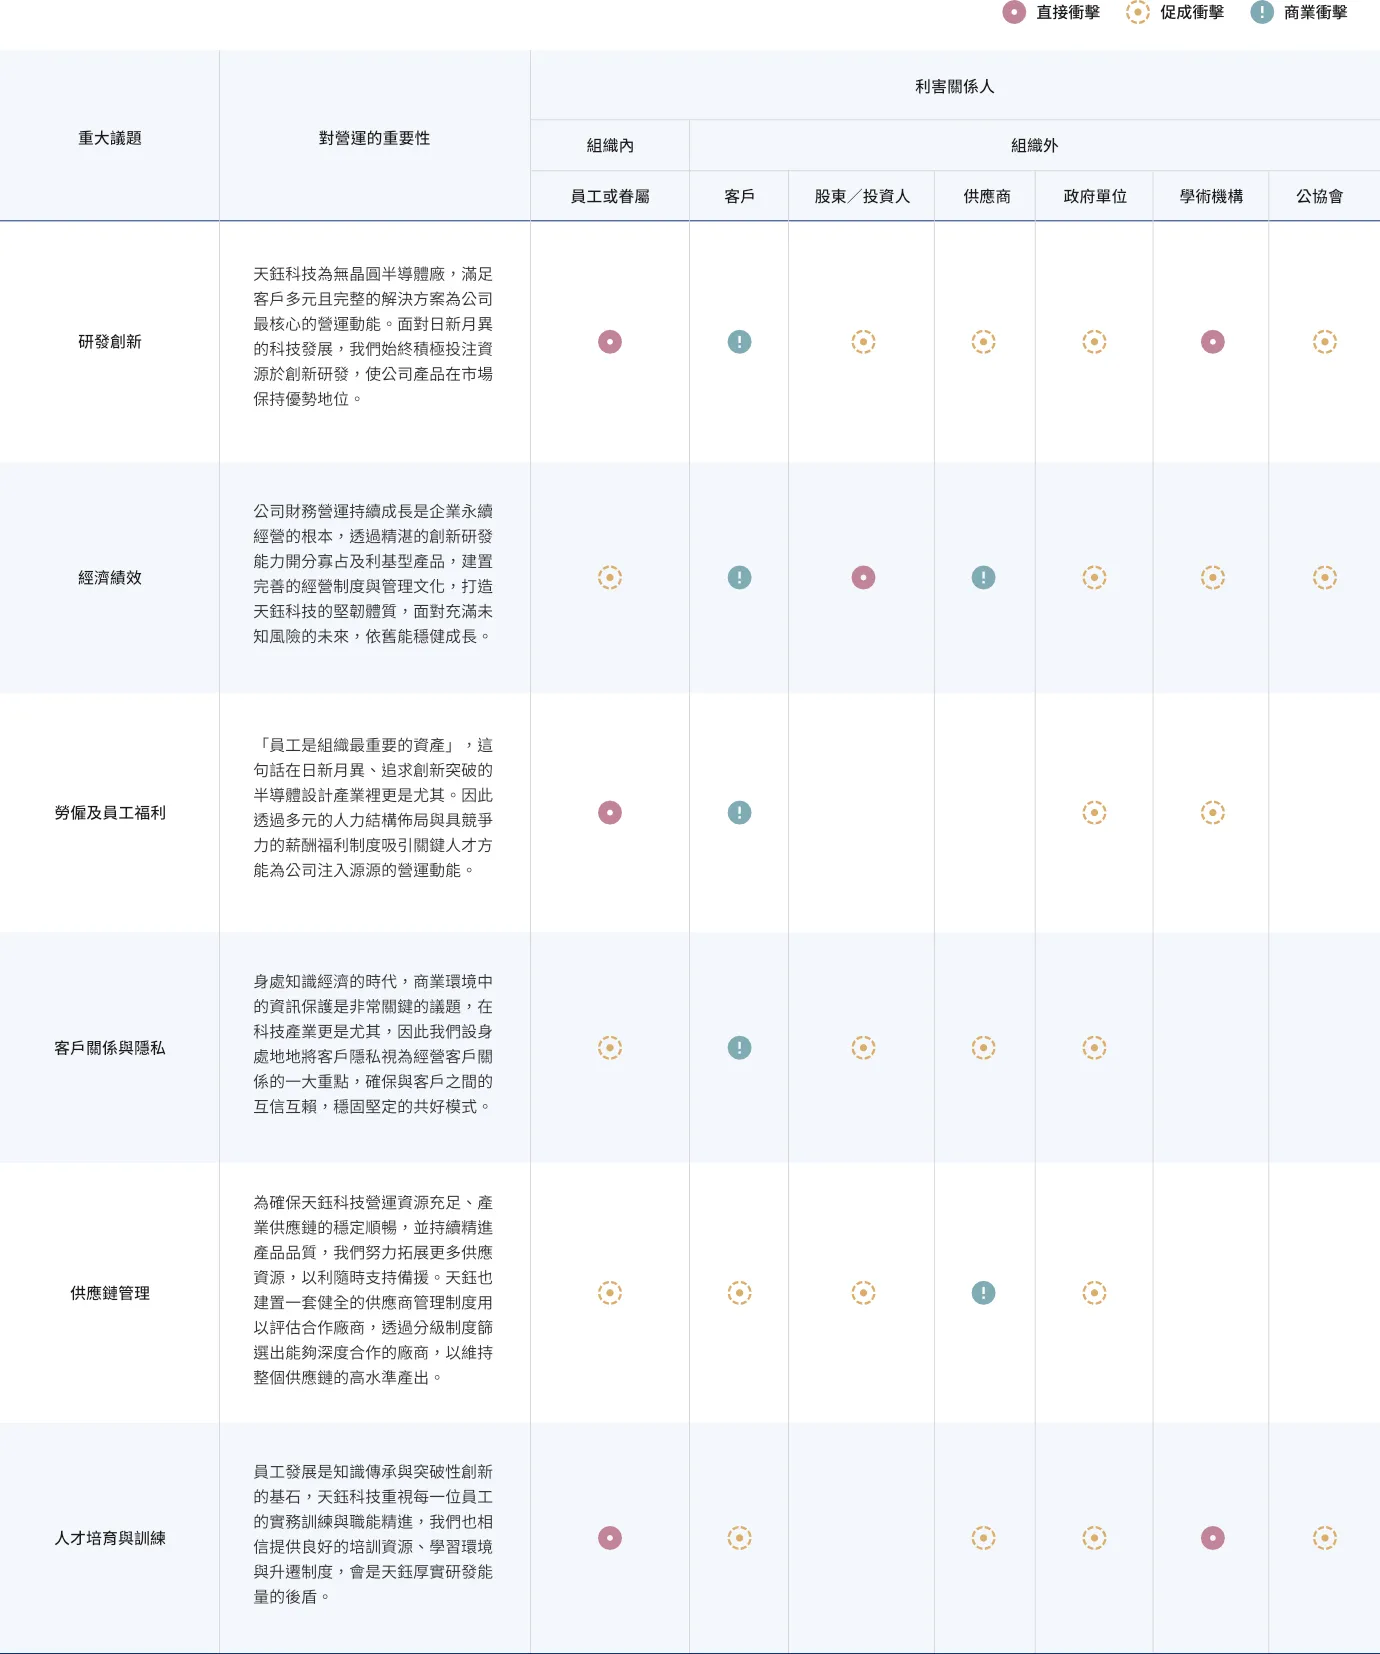Click the 商業衝擊 legend icon
This screenshot has height=1654, width=1380.
click(1262, 12)
